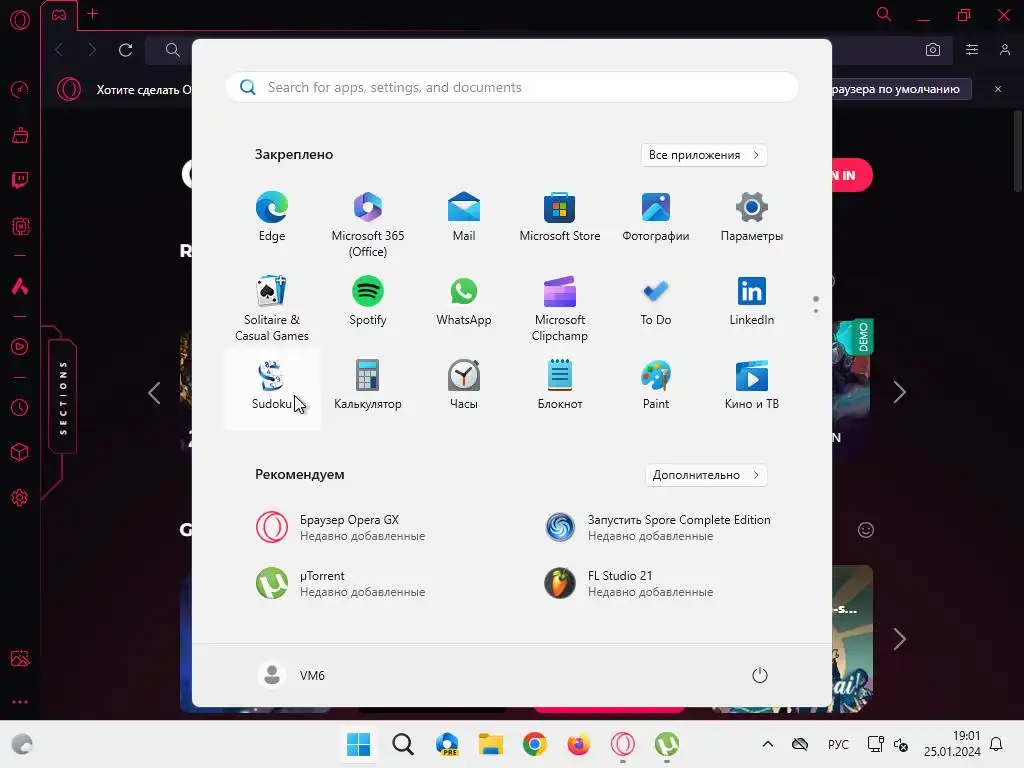The height and width of the screenshot is (768, 1024).
Task: Open recommended µTorrent entry
Action: pos(340,583)
